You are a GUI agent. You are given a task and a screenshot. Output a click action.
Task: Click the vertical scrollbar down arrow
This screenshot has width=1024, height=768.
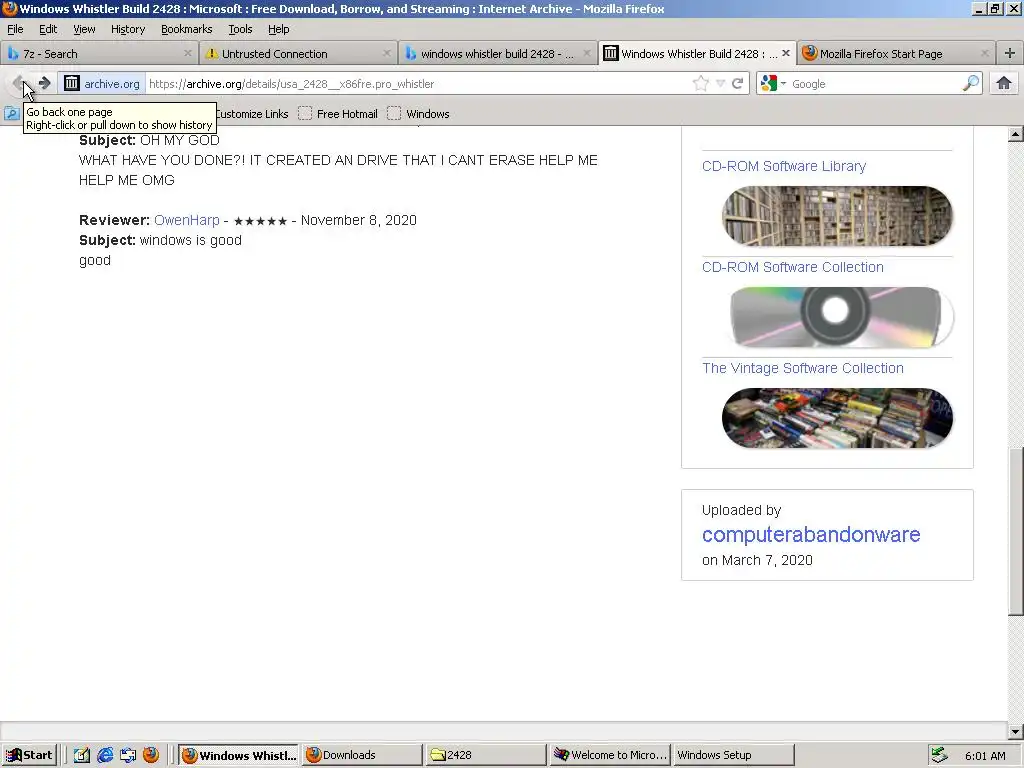click(1015, 731)
